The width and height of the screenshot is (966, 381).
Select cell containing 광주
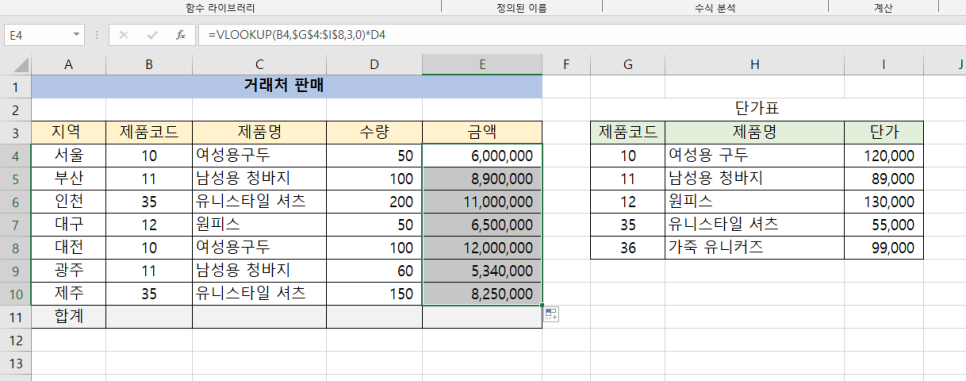[x=68, y=271]
